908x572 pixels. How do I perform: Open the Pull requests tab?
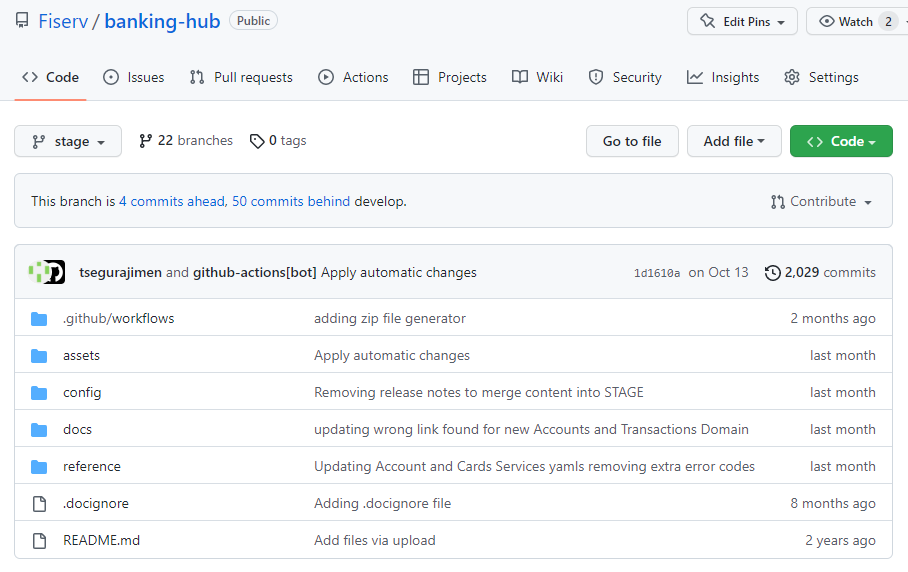click(241, 77)
